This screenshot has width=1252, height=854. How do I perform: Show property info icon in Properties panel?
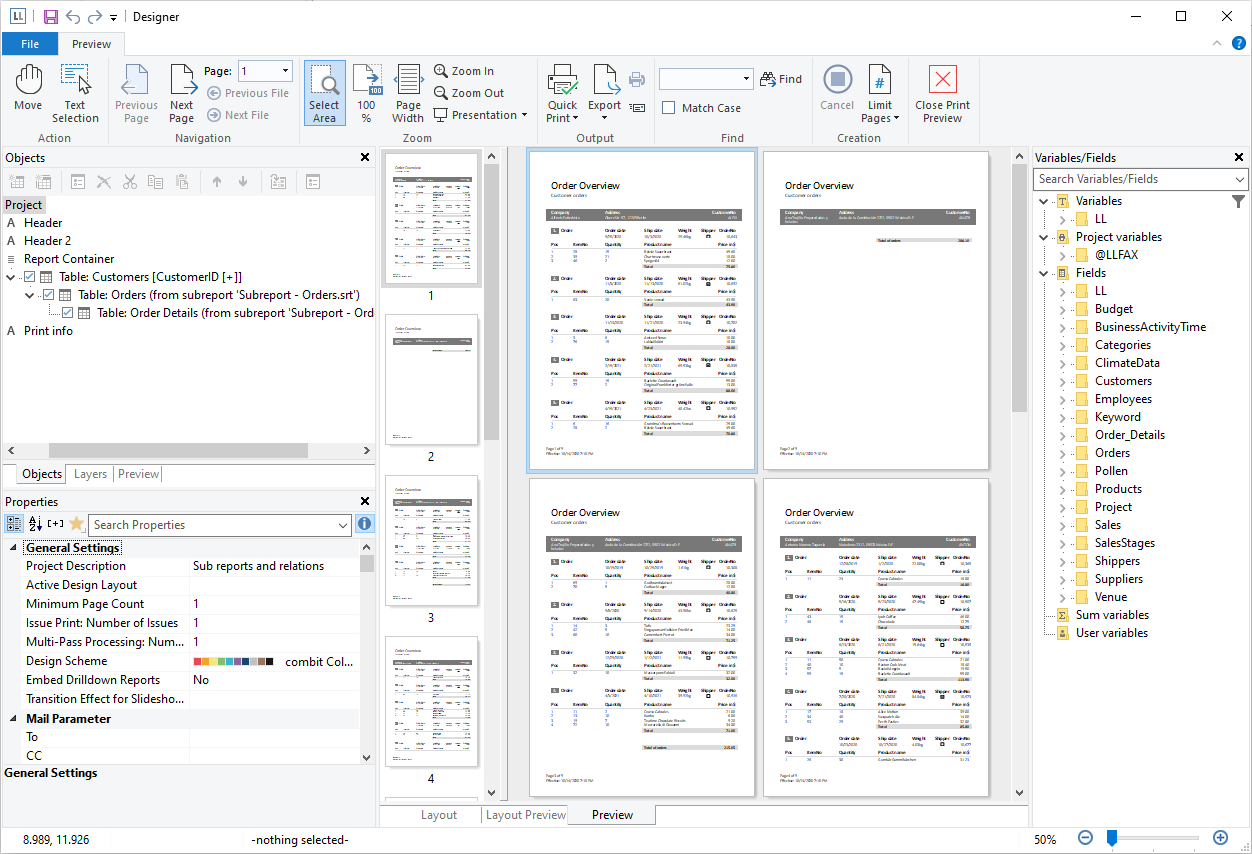coord(365,524)
